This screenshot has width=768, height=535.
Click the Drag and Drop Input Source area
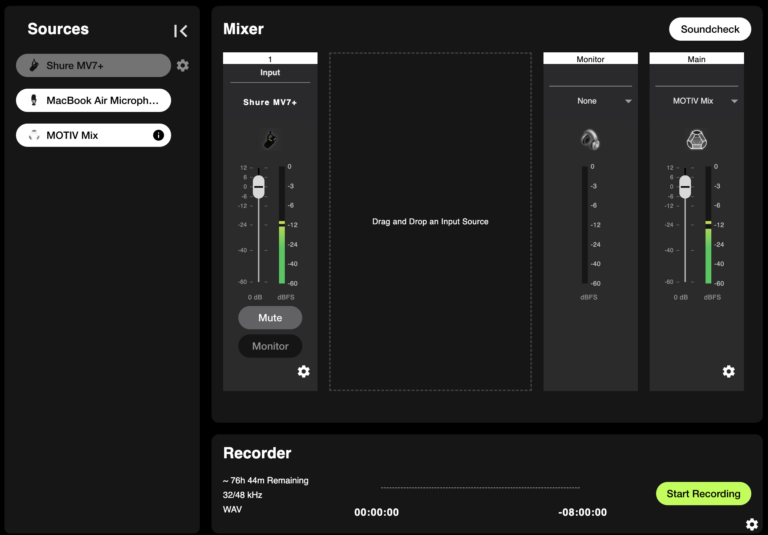(x=430, y=221)
